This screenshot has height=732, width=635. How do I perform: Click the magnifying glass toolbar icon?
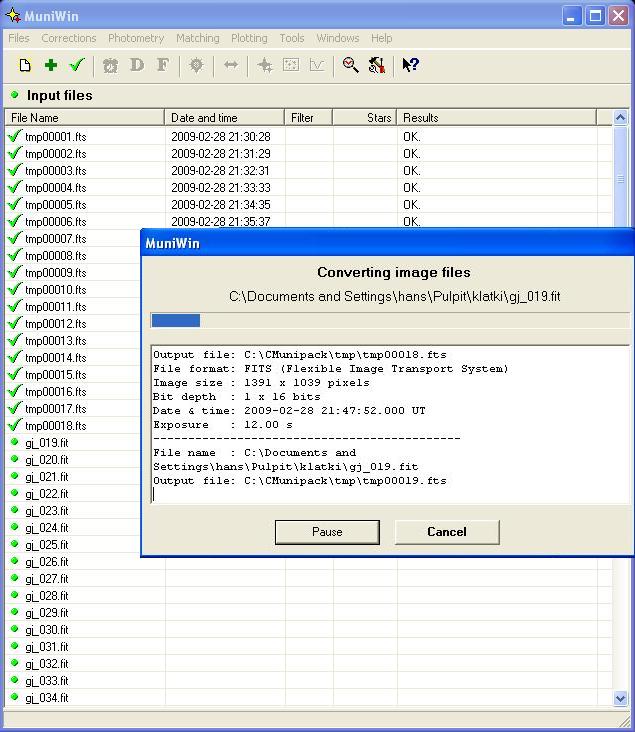click(x=350, y=65)
